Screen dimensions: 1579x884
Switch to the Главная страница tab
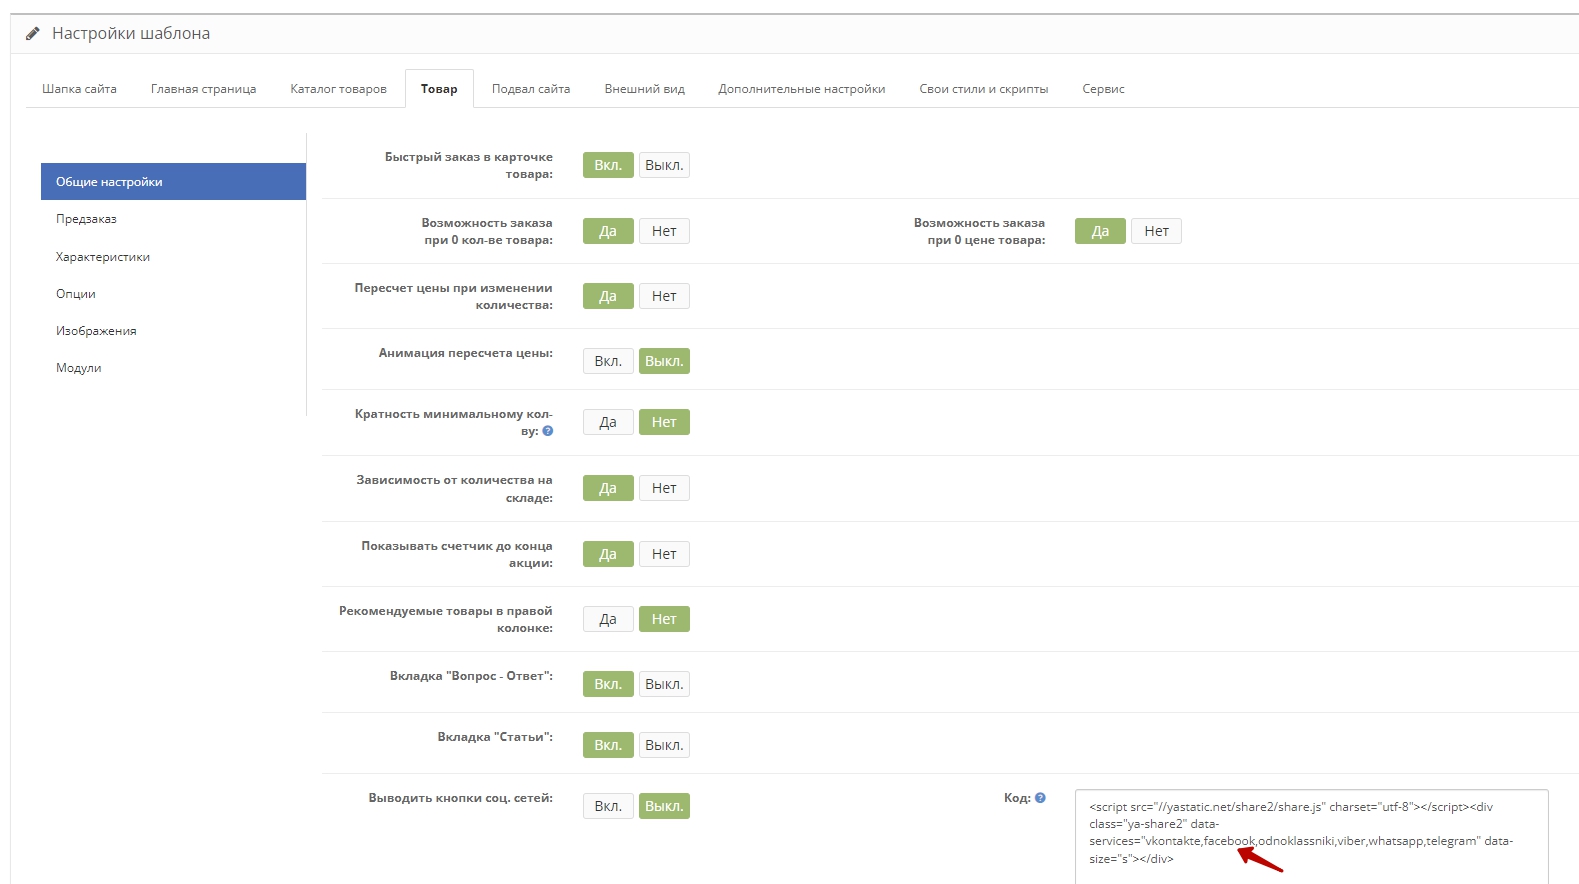[x=203, y=89]
